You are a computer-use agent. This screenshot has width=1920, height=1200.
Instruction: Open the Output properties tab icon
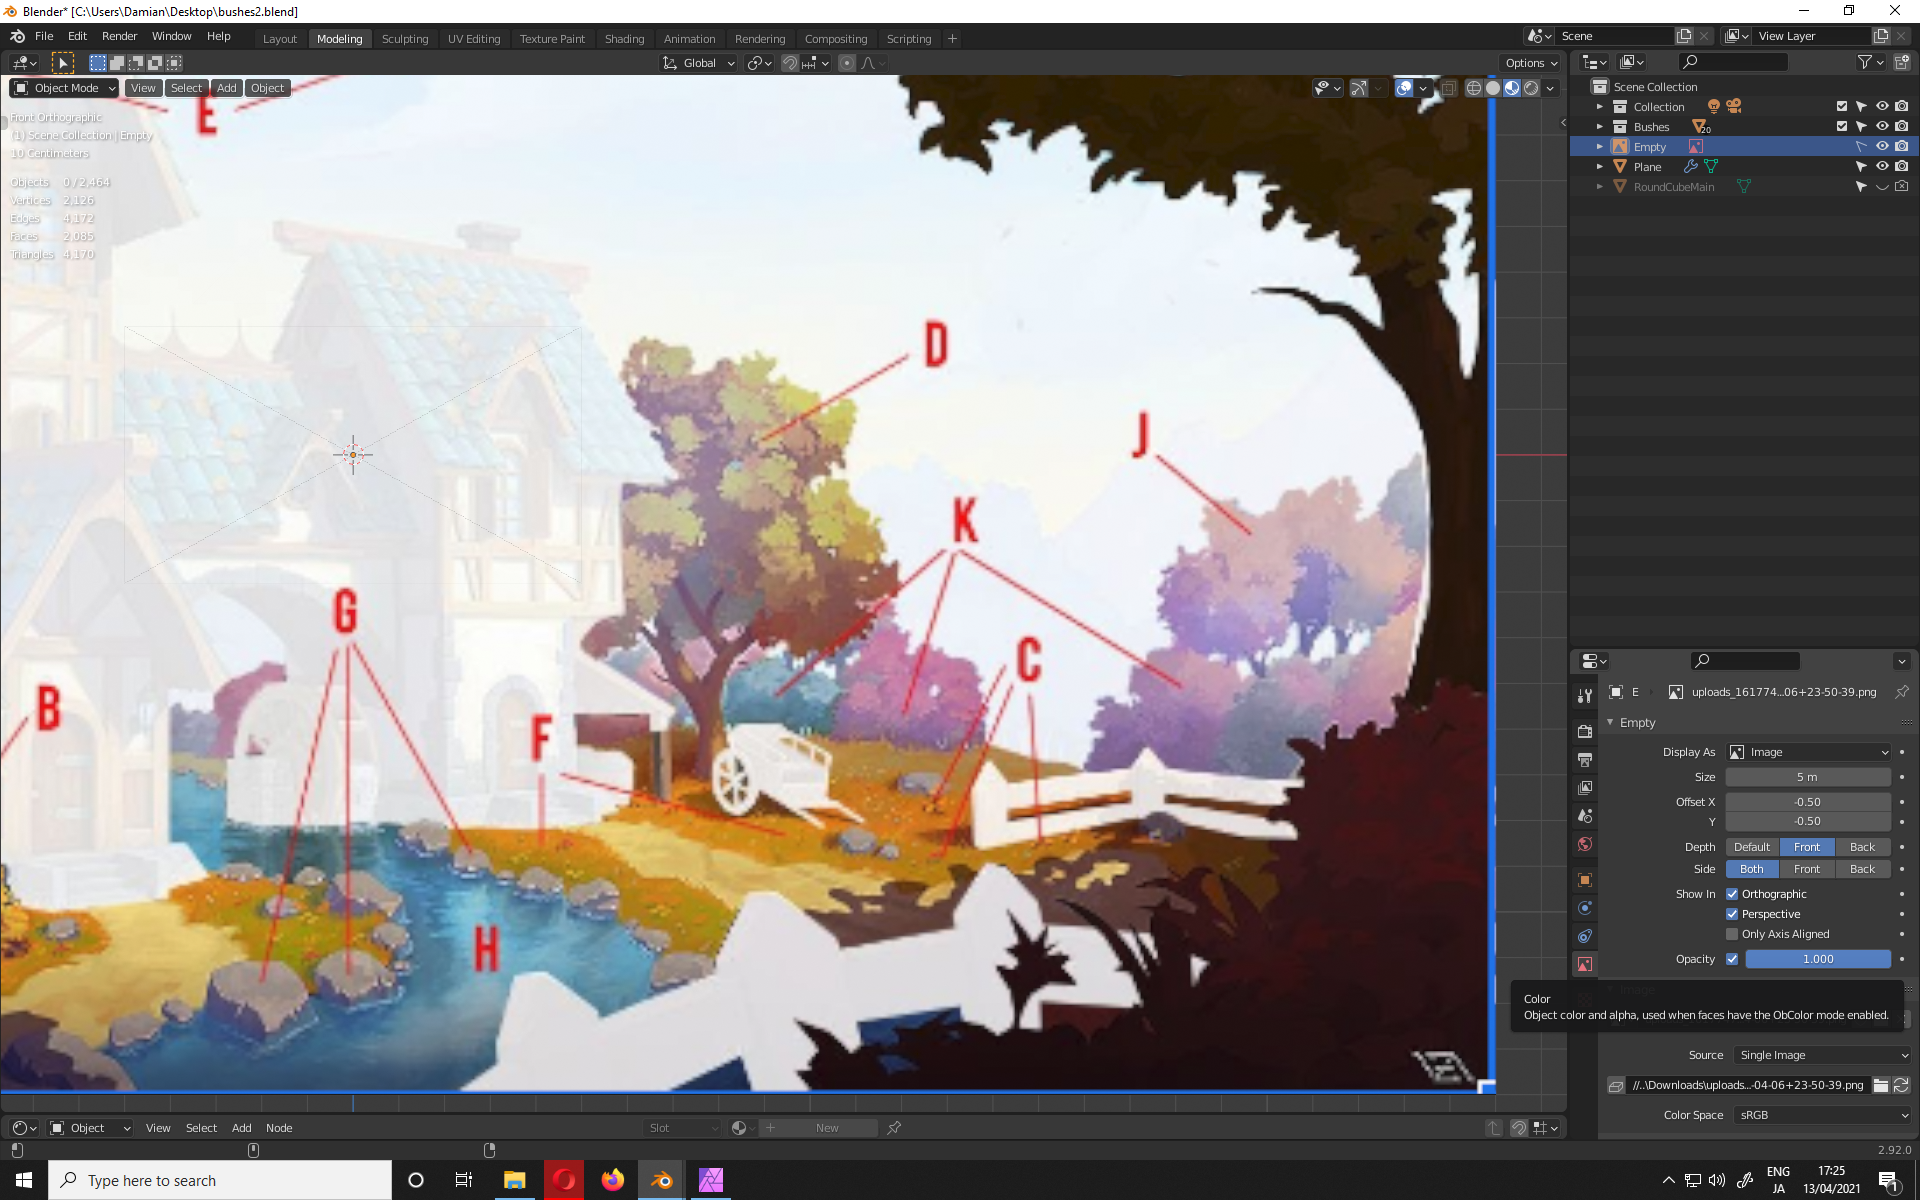click(1585, 760)
